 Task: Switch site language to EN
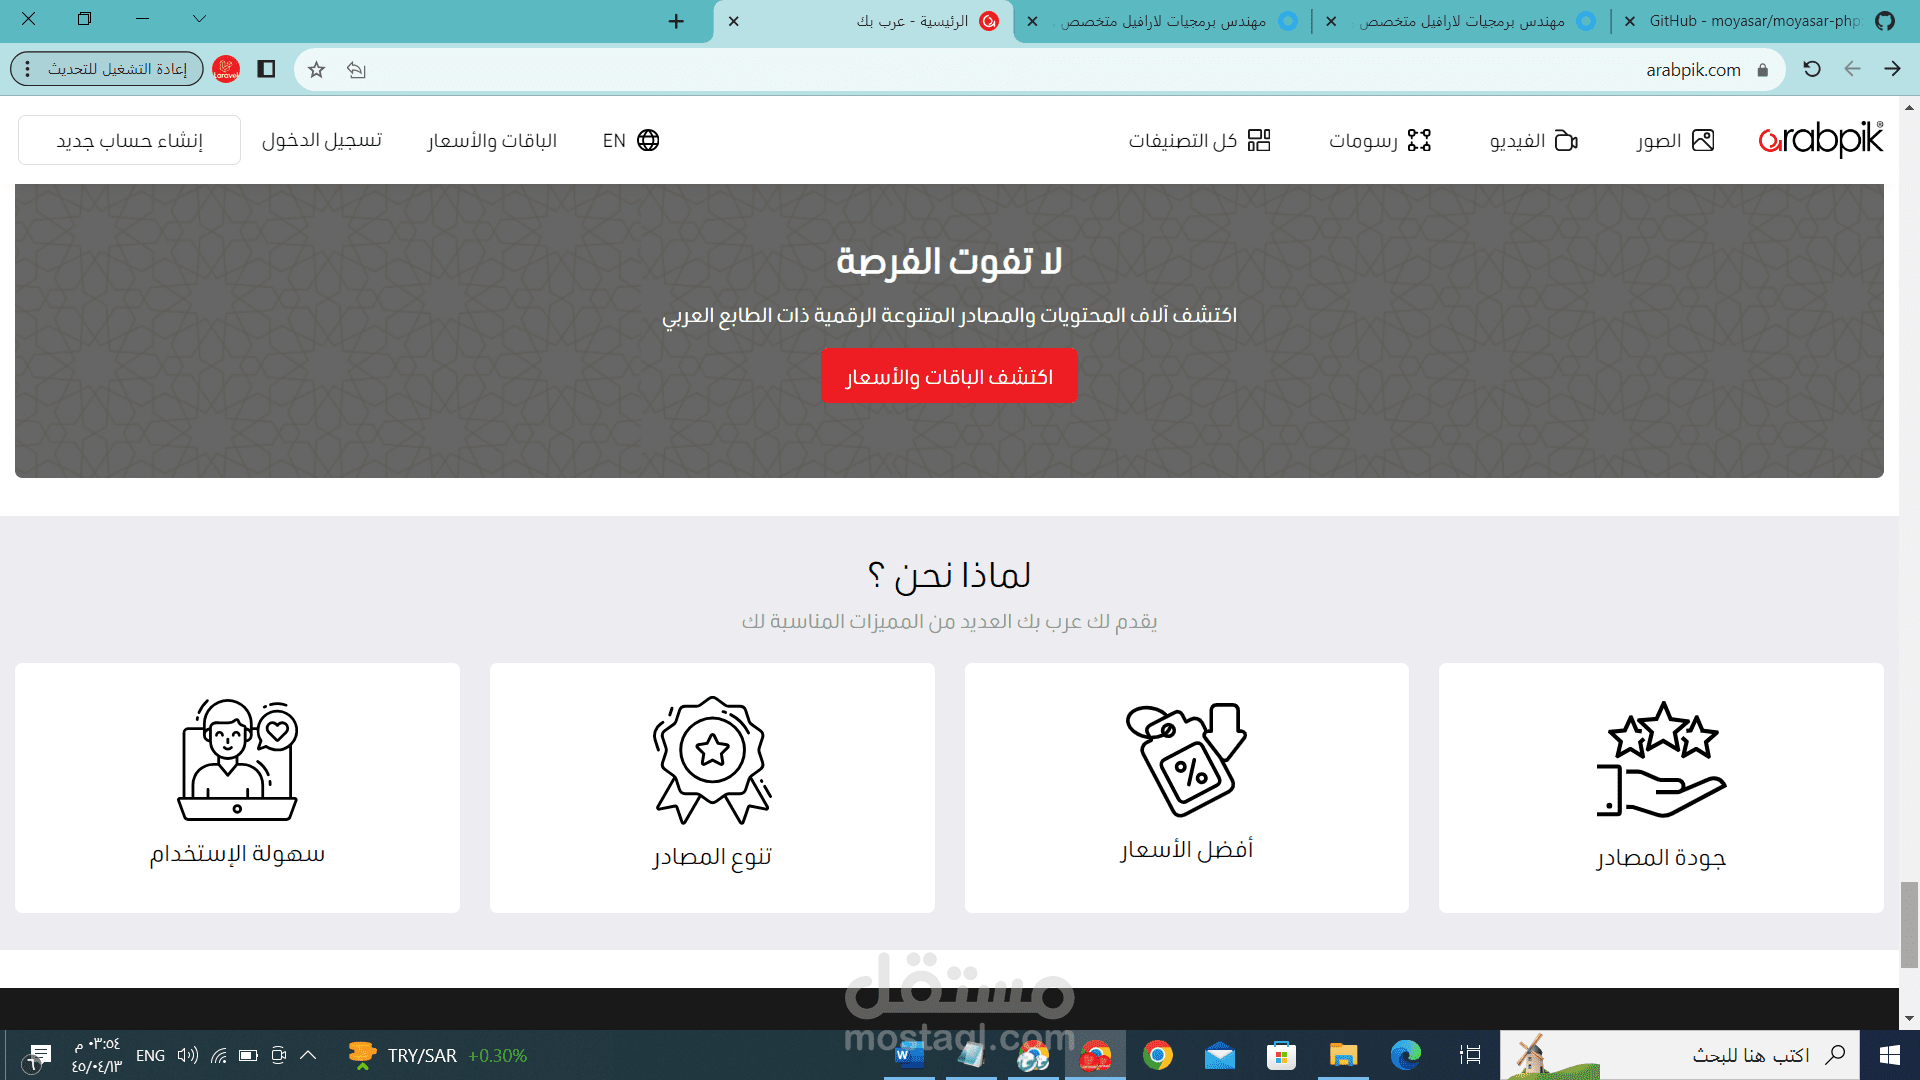[x=631, y=141]
